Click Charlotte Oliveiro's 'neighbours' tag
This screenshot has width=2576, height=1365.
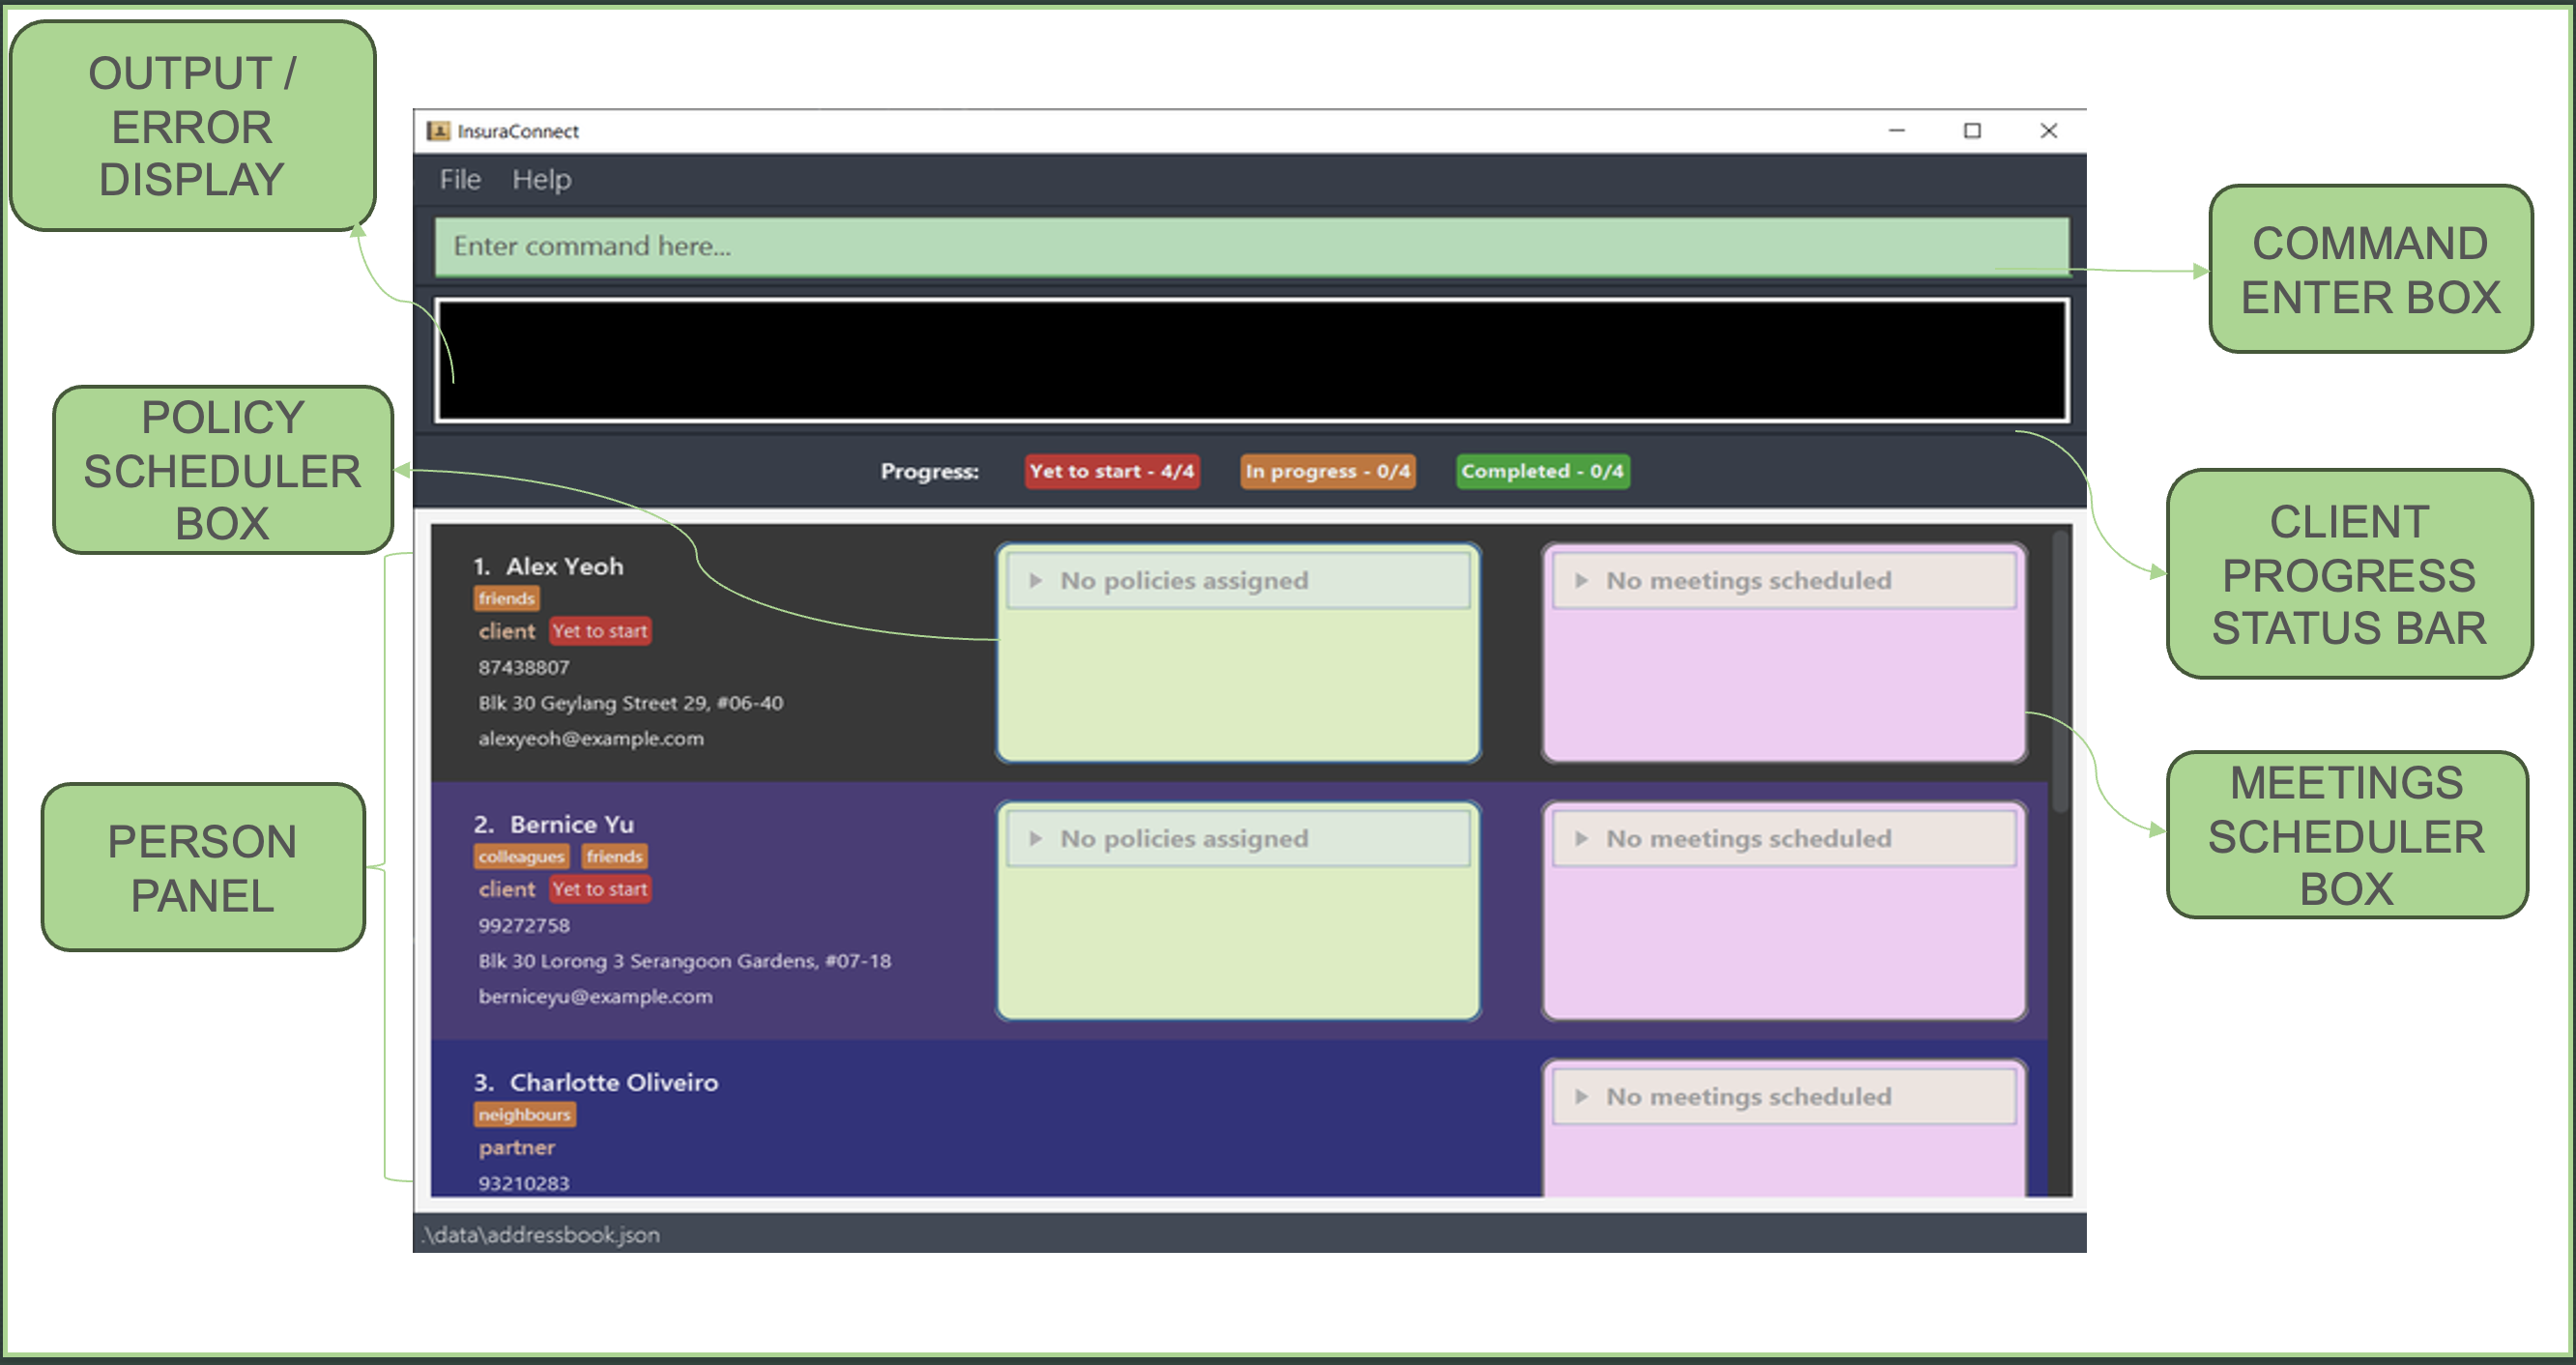[525, 1115]
